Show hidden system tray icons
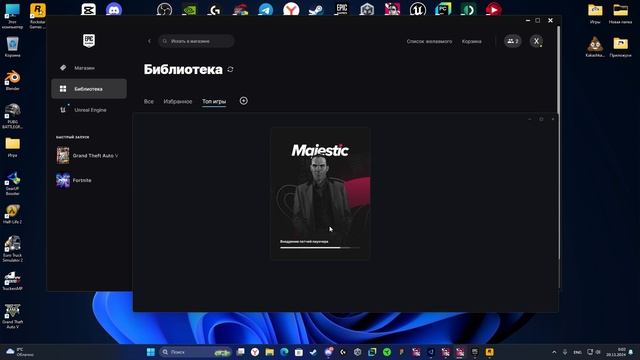 [x=554, y=352]
